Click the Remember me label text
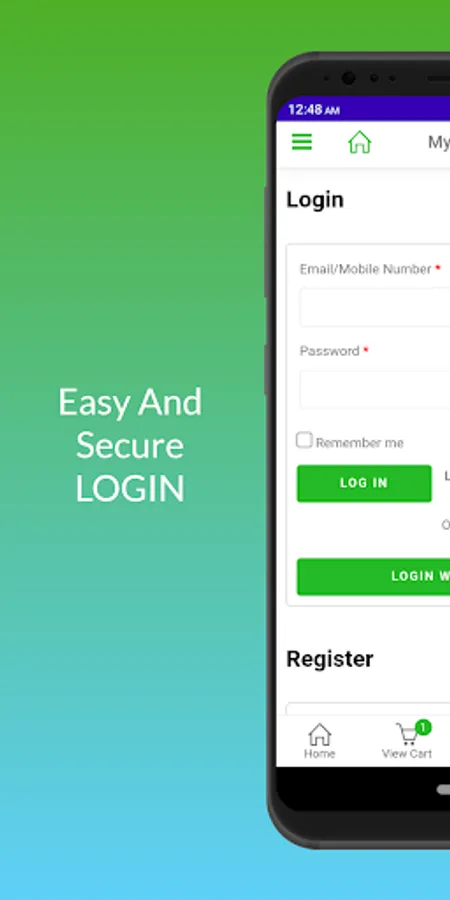Viewport: 450px width, 900px height. [360, 443]
